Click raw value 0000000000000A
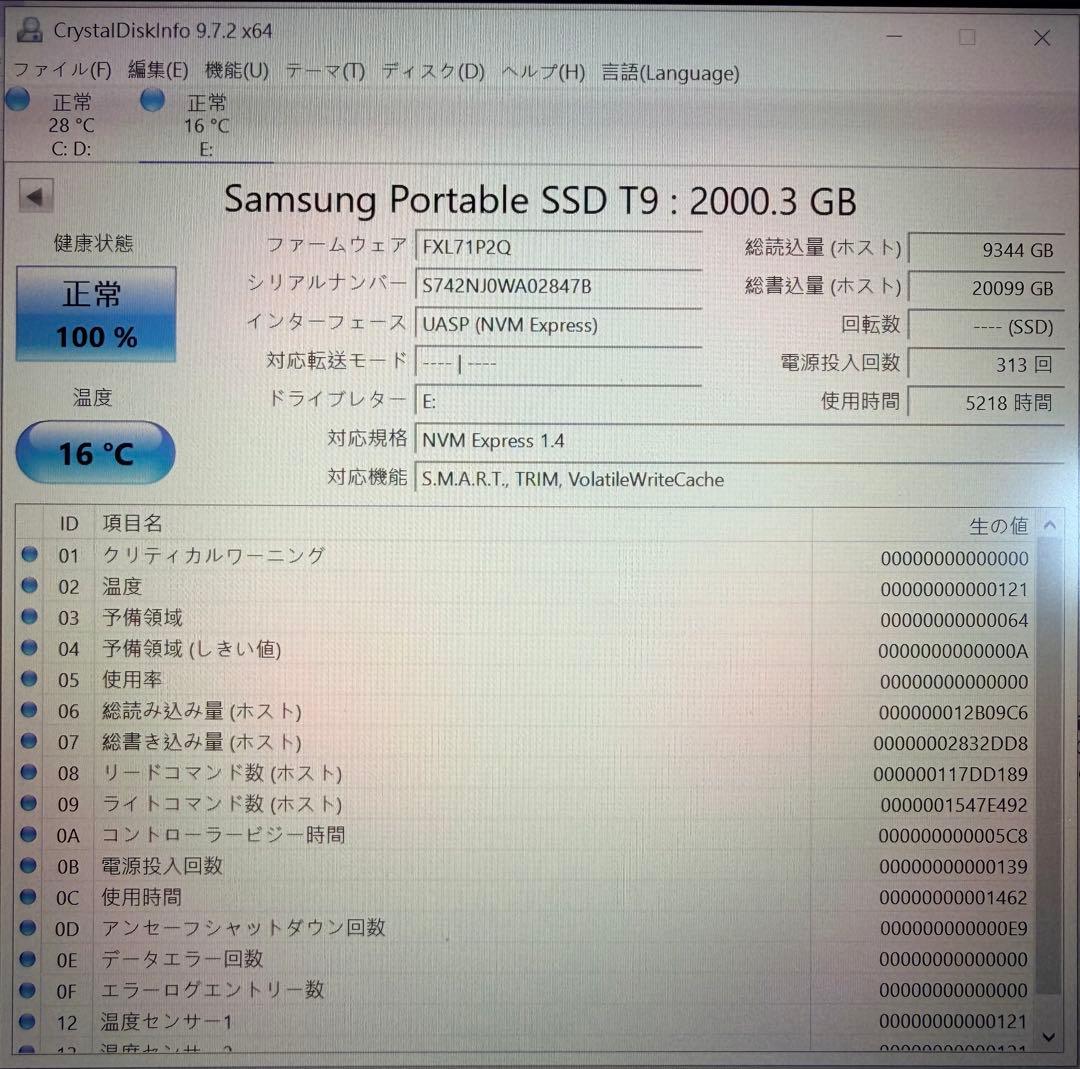 click(953, 651)
